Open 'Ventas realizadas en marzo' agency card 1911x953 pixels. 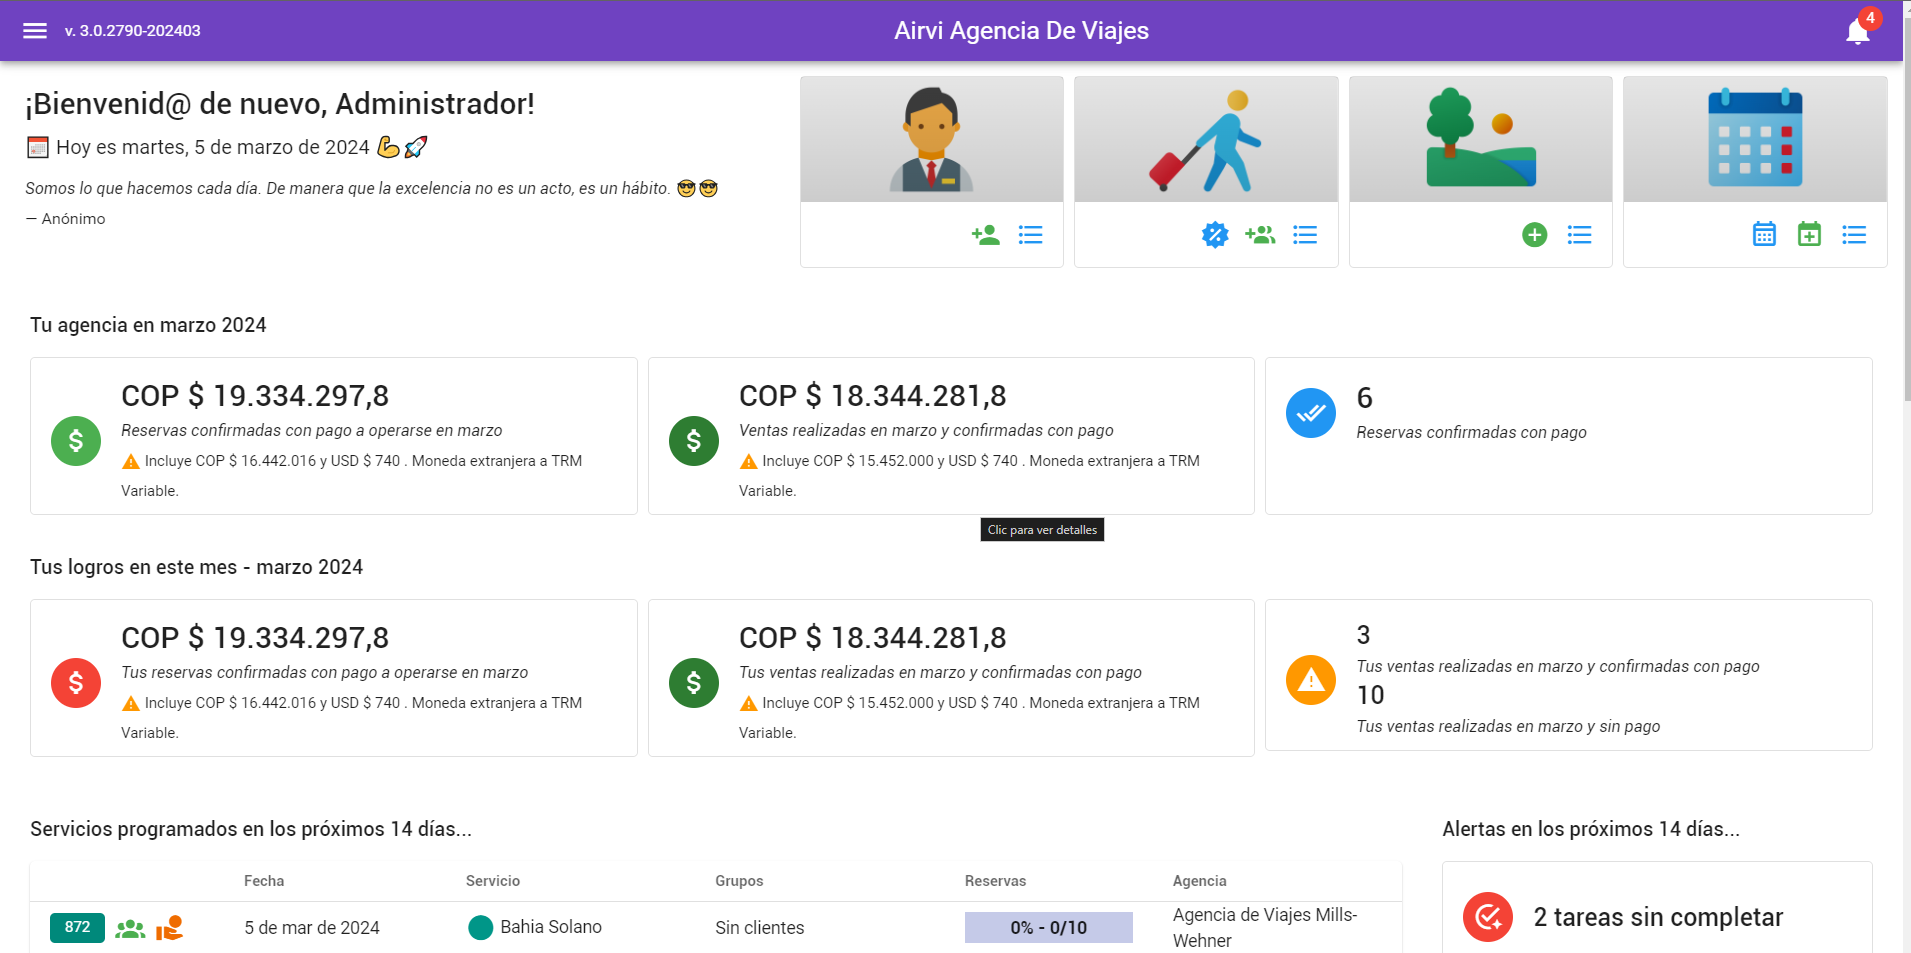[x=950, y=436]
